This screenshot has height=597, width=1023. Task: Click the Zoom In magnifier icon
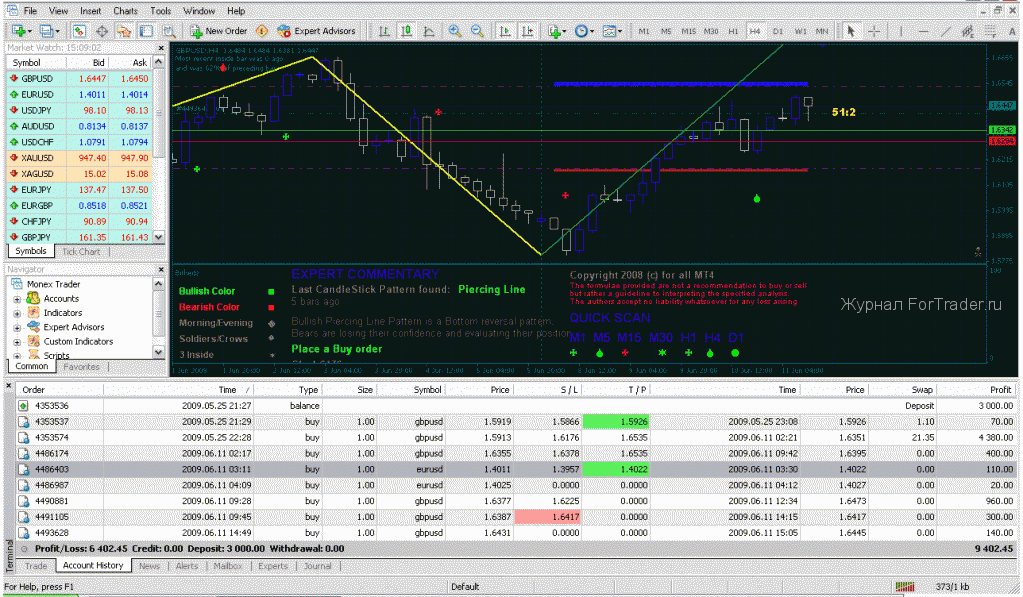click(x=455, y=31)
